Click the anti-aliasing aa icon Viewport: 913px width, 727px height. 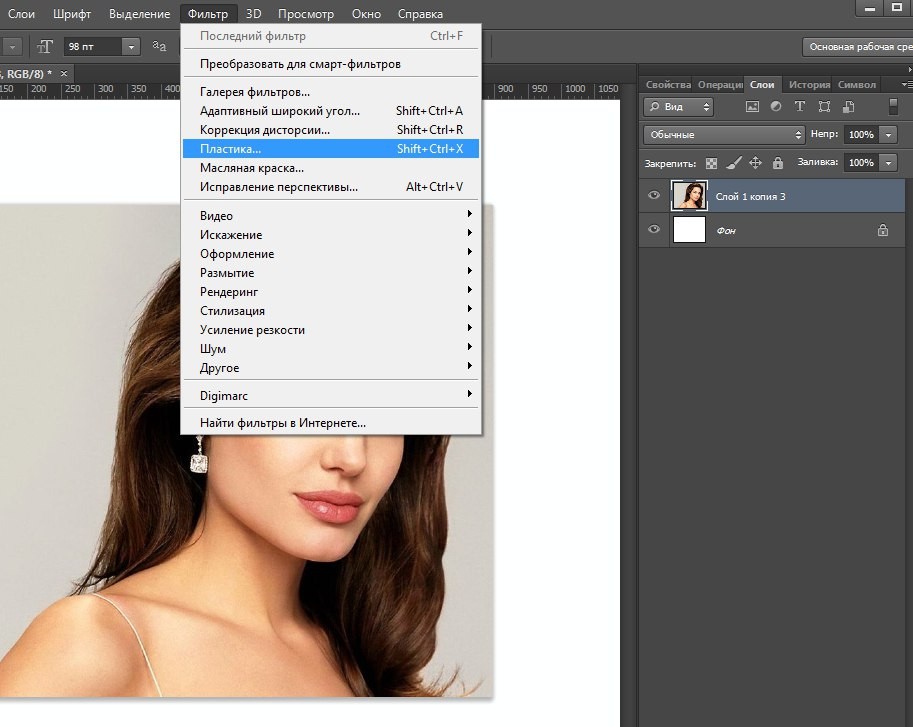coord(159,45)
